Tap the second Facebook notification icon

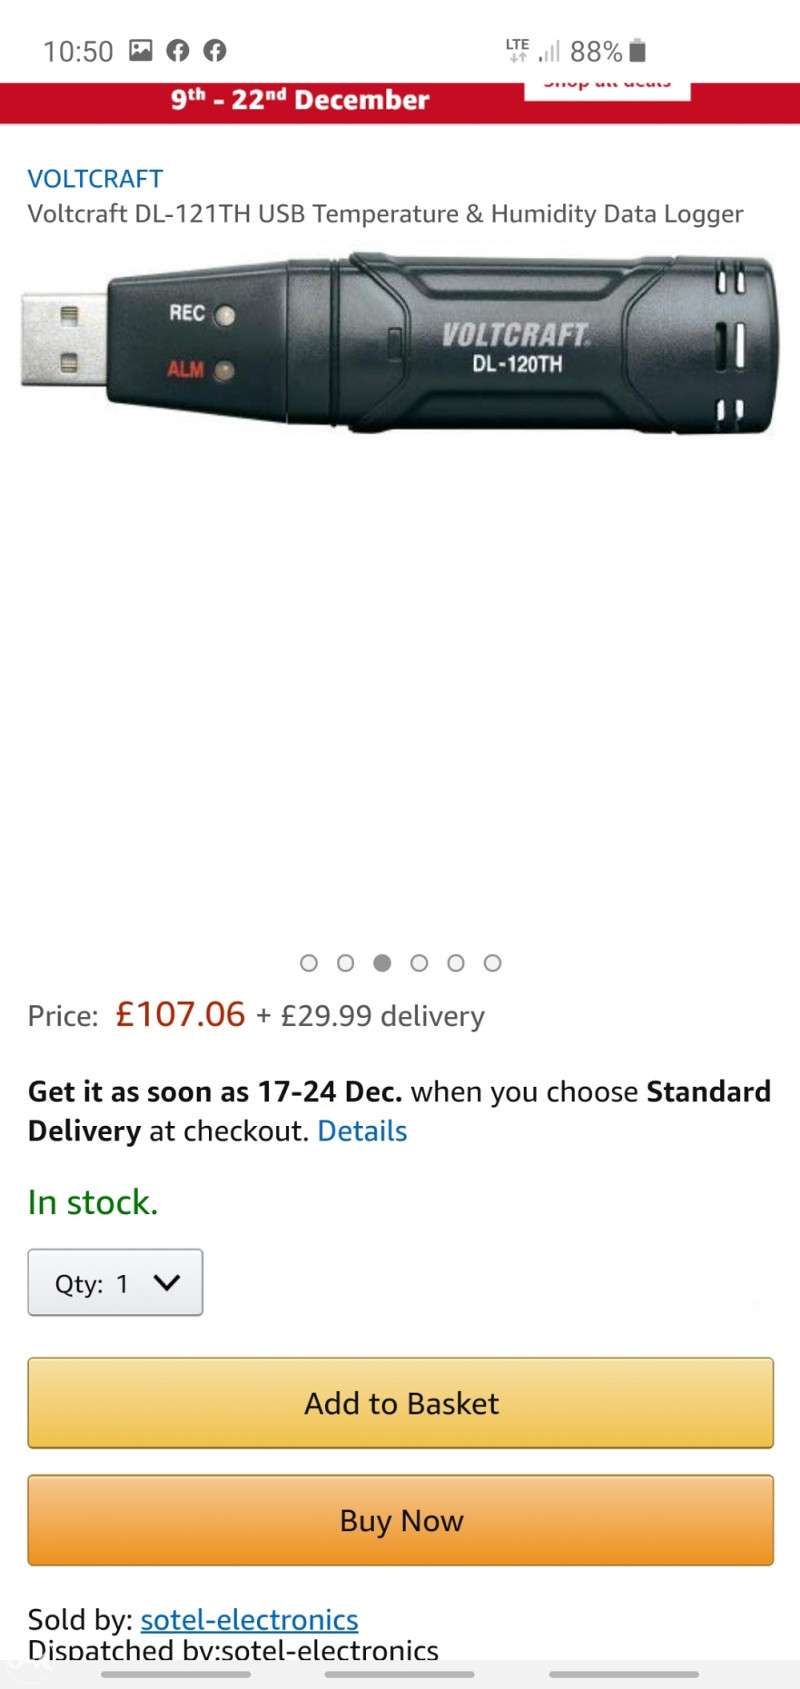(215, 50)
